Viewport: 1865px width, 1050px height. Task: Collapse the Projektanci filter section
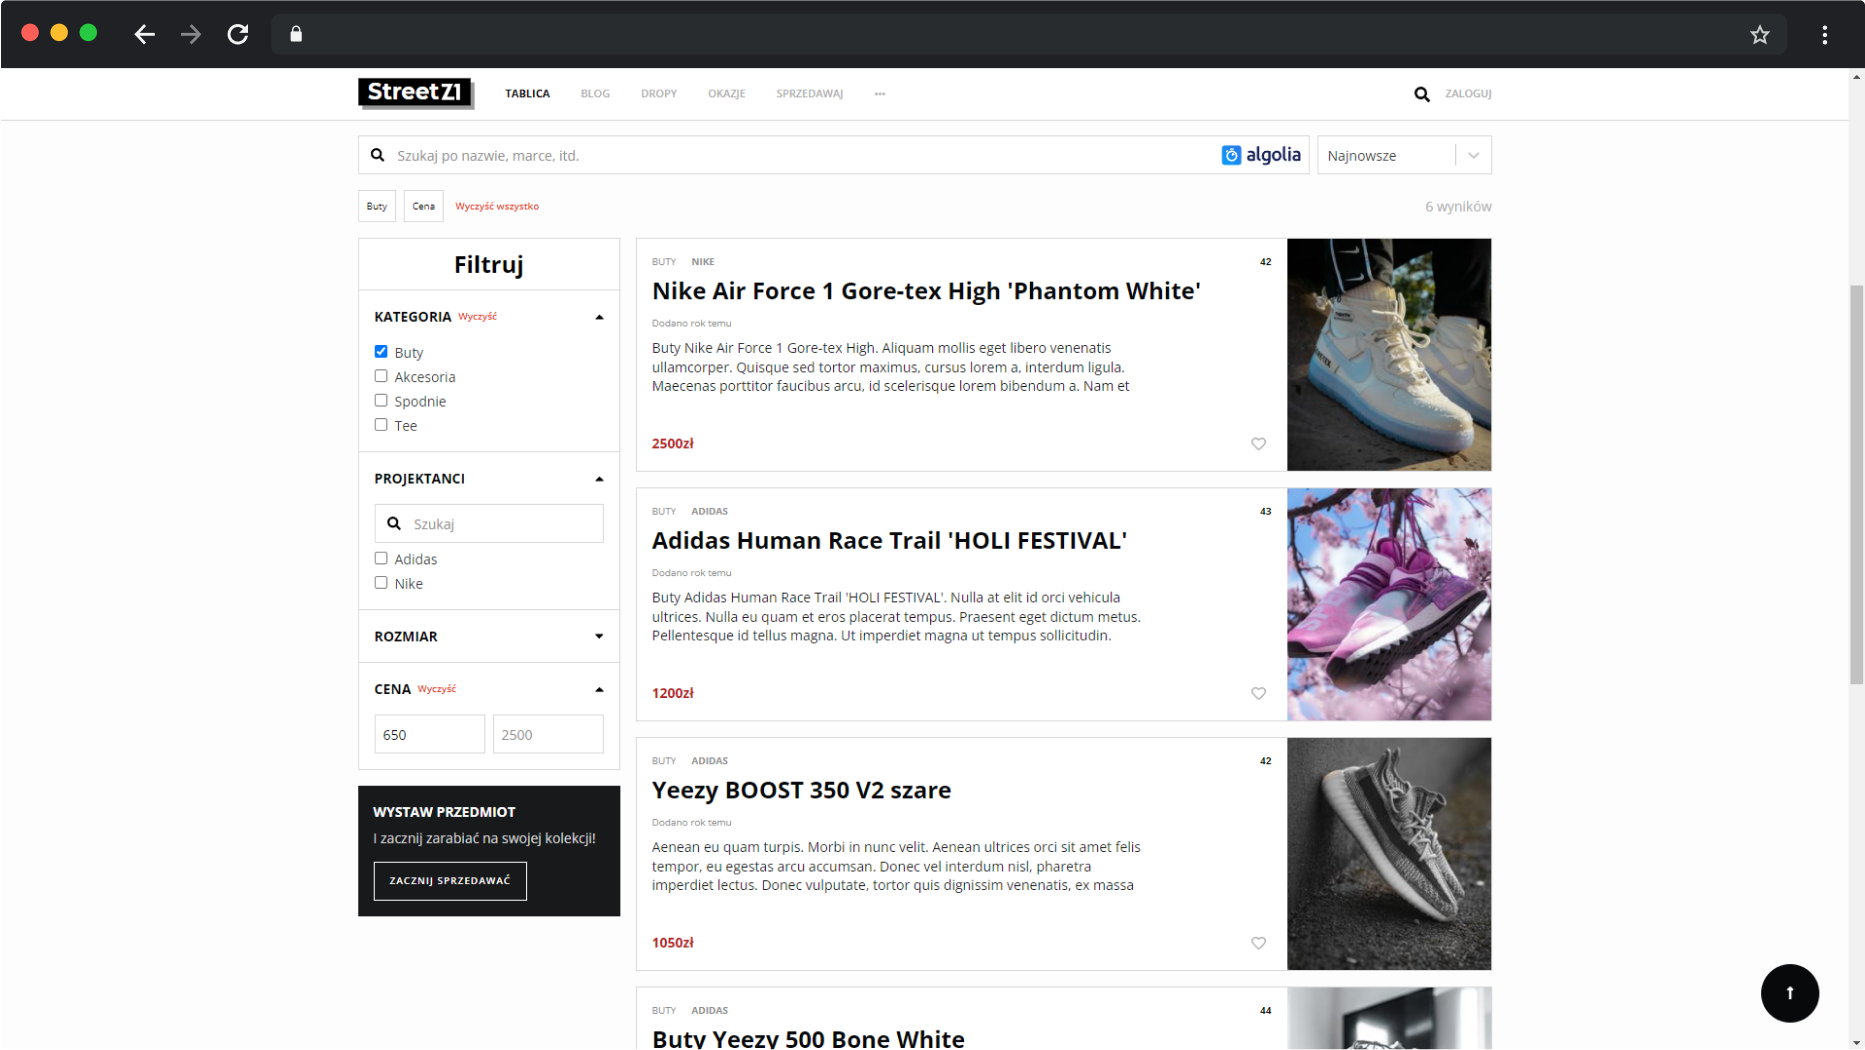coord(599,479)
